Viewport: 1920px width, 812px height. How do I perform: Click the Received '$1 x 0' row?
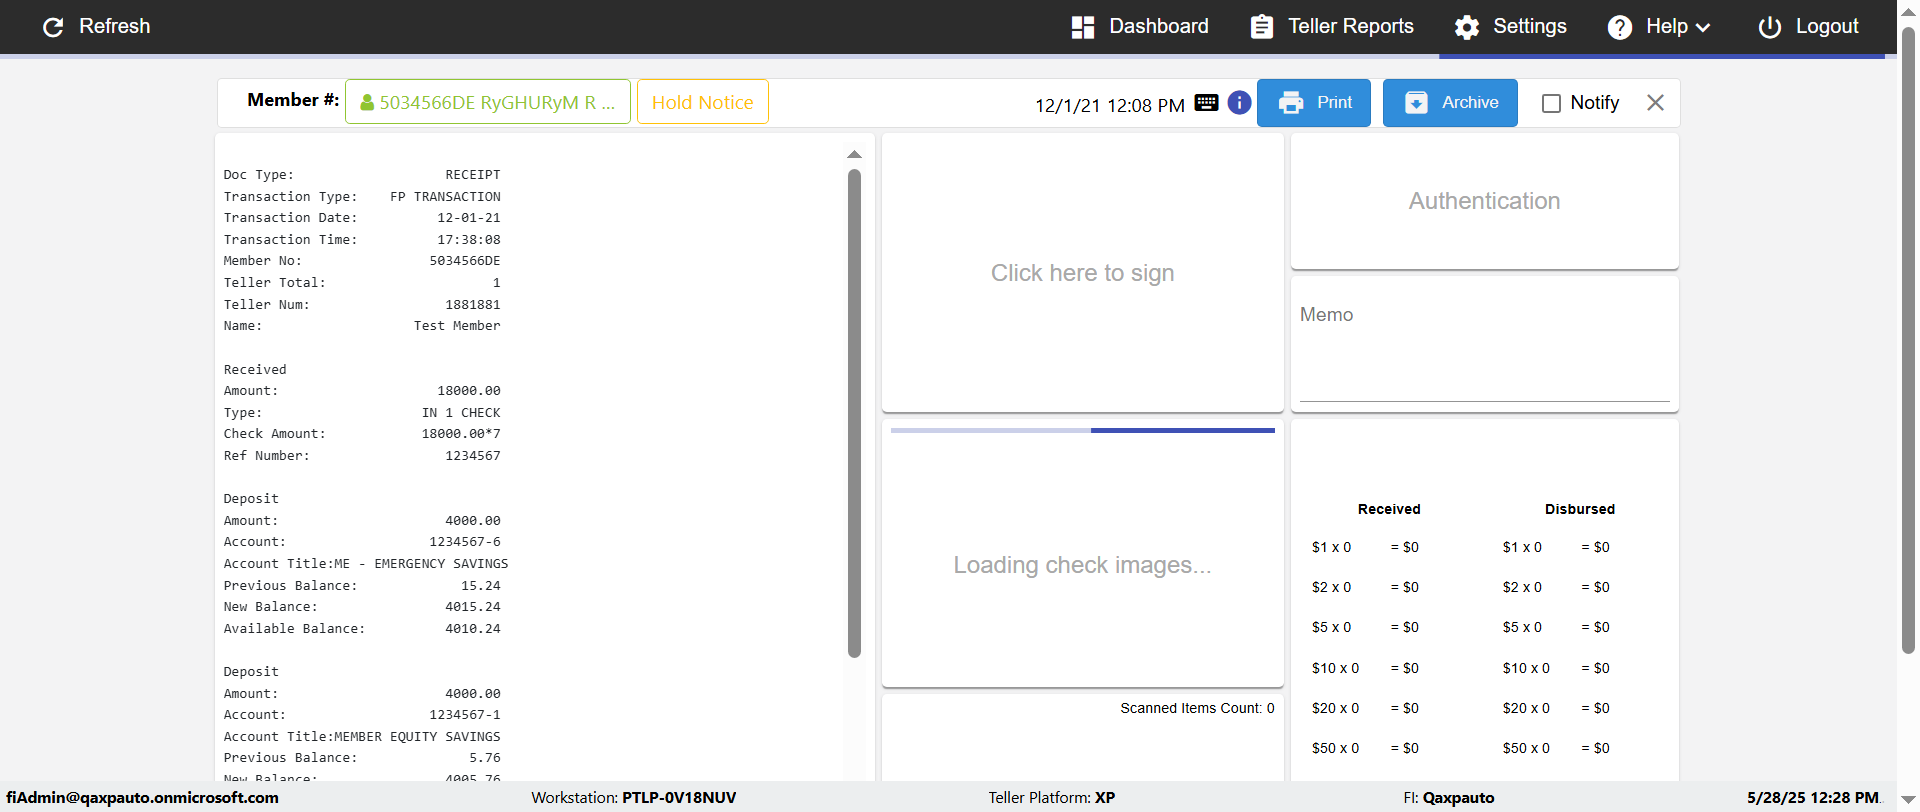[1365, 547]
